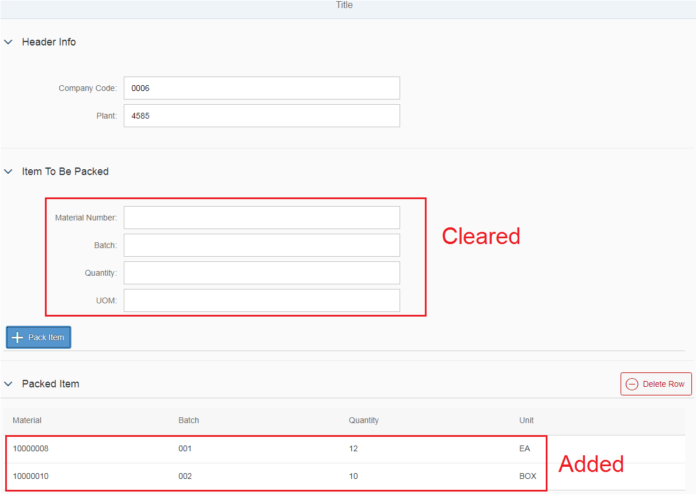Select the row with material 10000008
The width and height of the screenshot is (696, 495).
[x=344, y=449]
